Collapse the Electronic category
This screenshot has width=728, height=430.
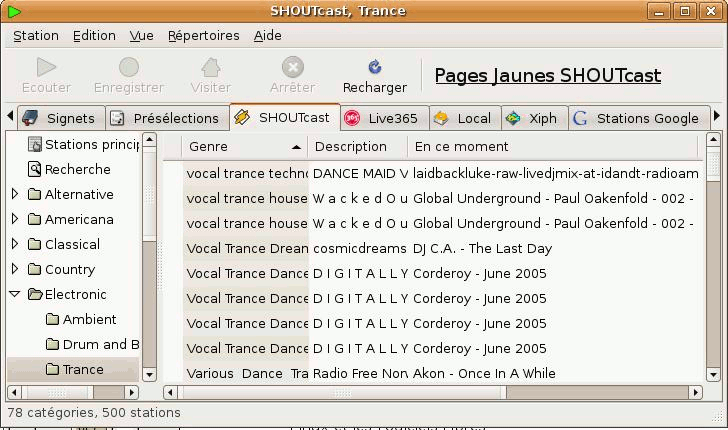(x=14, y=294)
